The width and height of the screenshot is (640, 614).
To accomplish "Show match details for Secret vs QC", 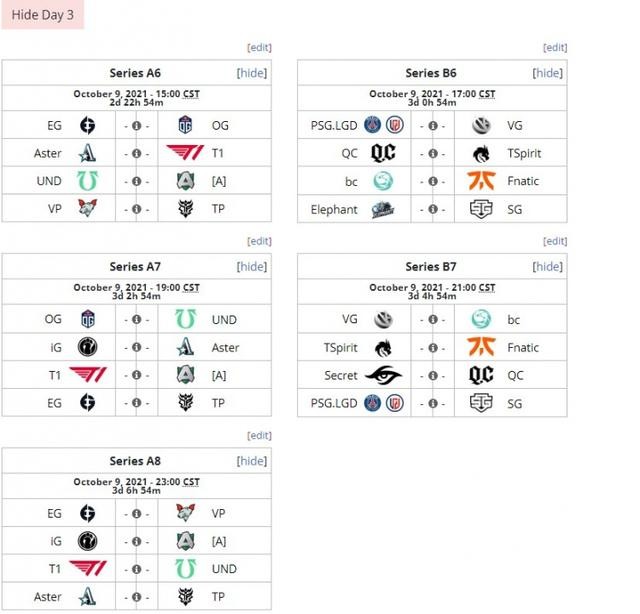I will (432, 376).
